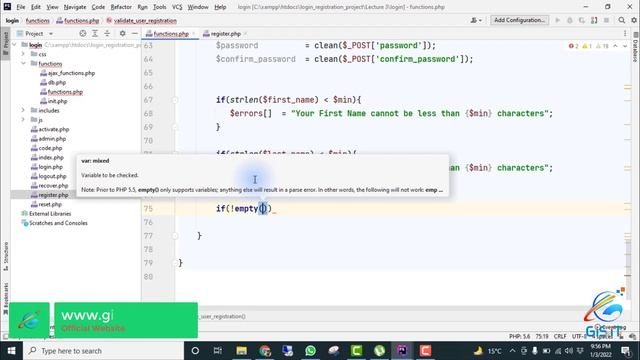Open the File menu
640x360 pixels.
(20, 7)
